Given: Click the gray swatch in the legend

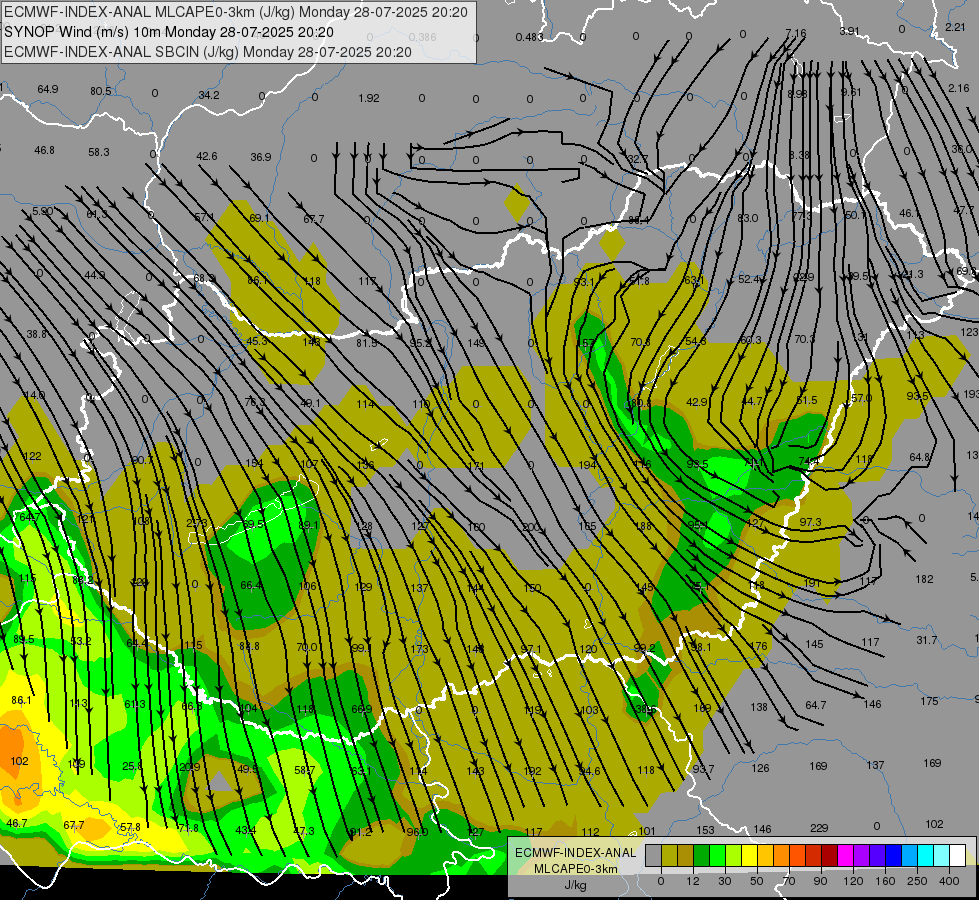Looking at the screenshot, I should [x=654, y=855].
